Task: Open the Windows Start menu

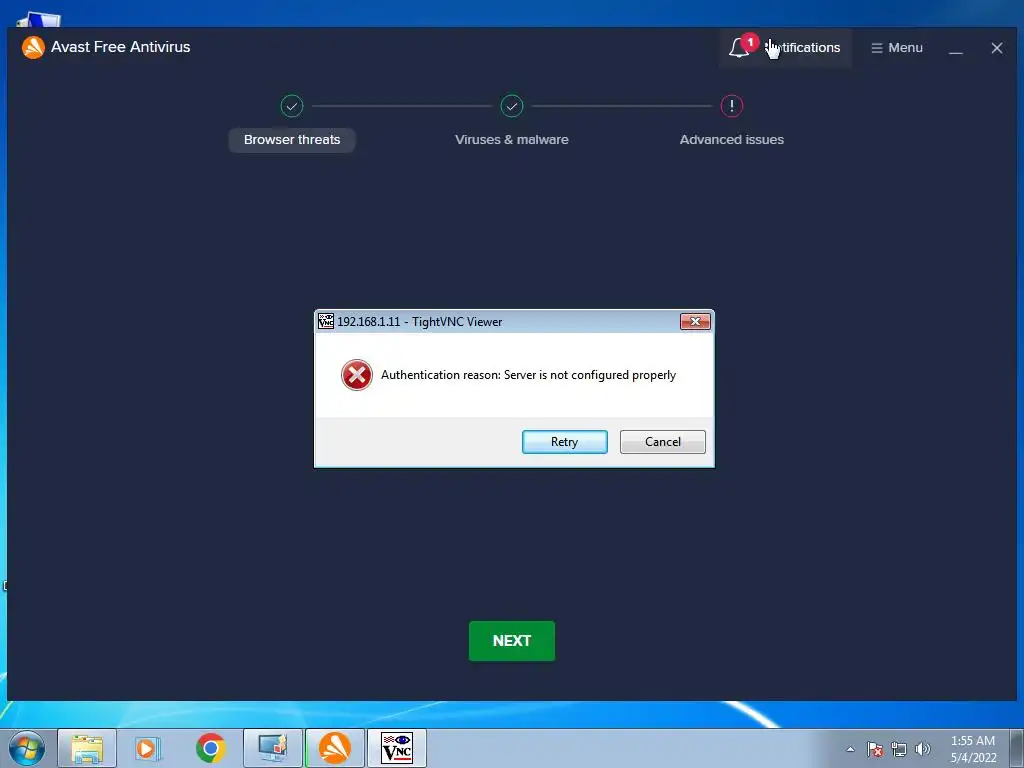Action: coord(27,748)
